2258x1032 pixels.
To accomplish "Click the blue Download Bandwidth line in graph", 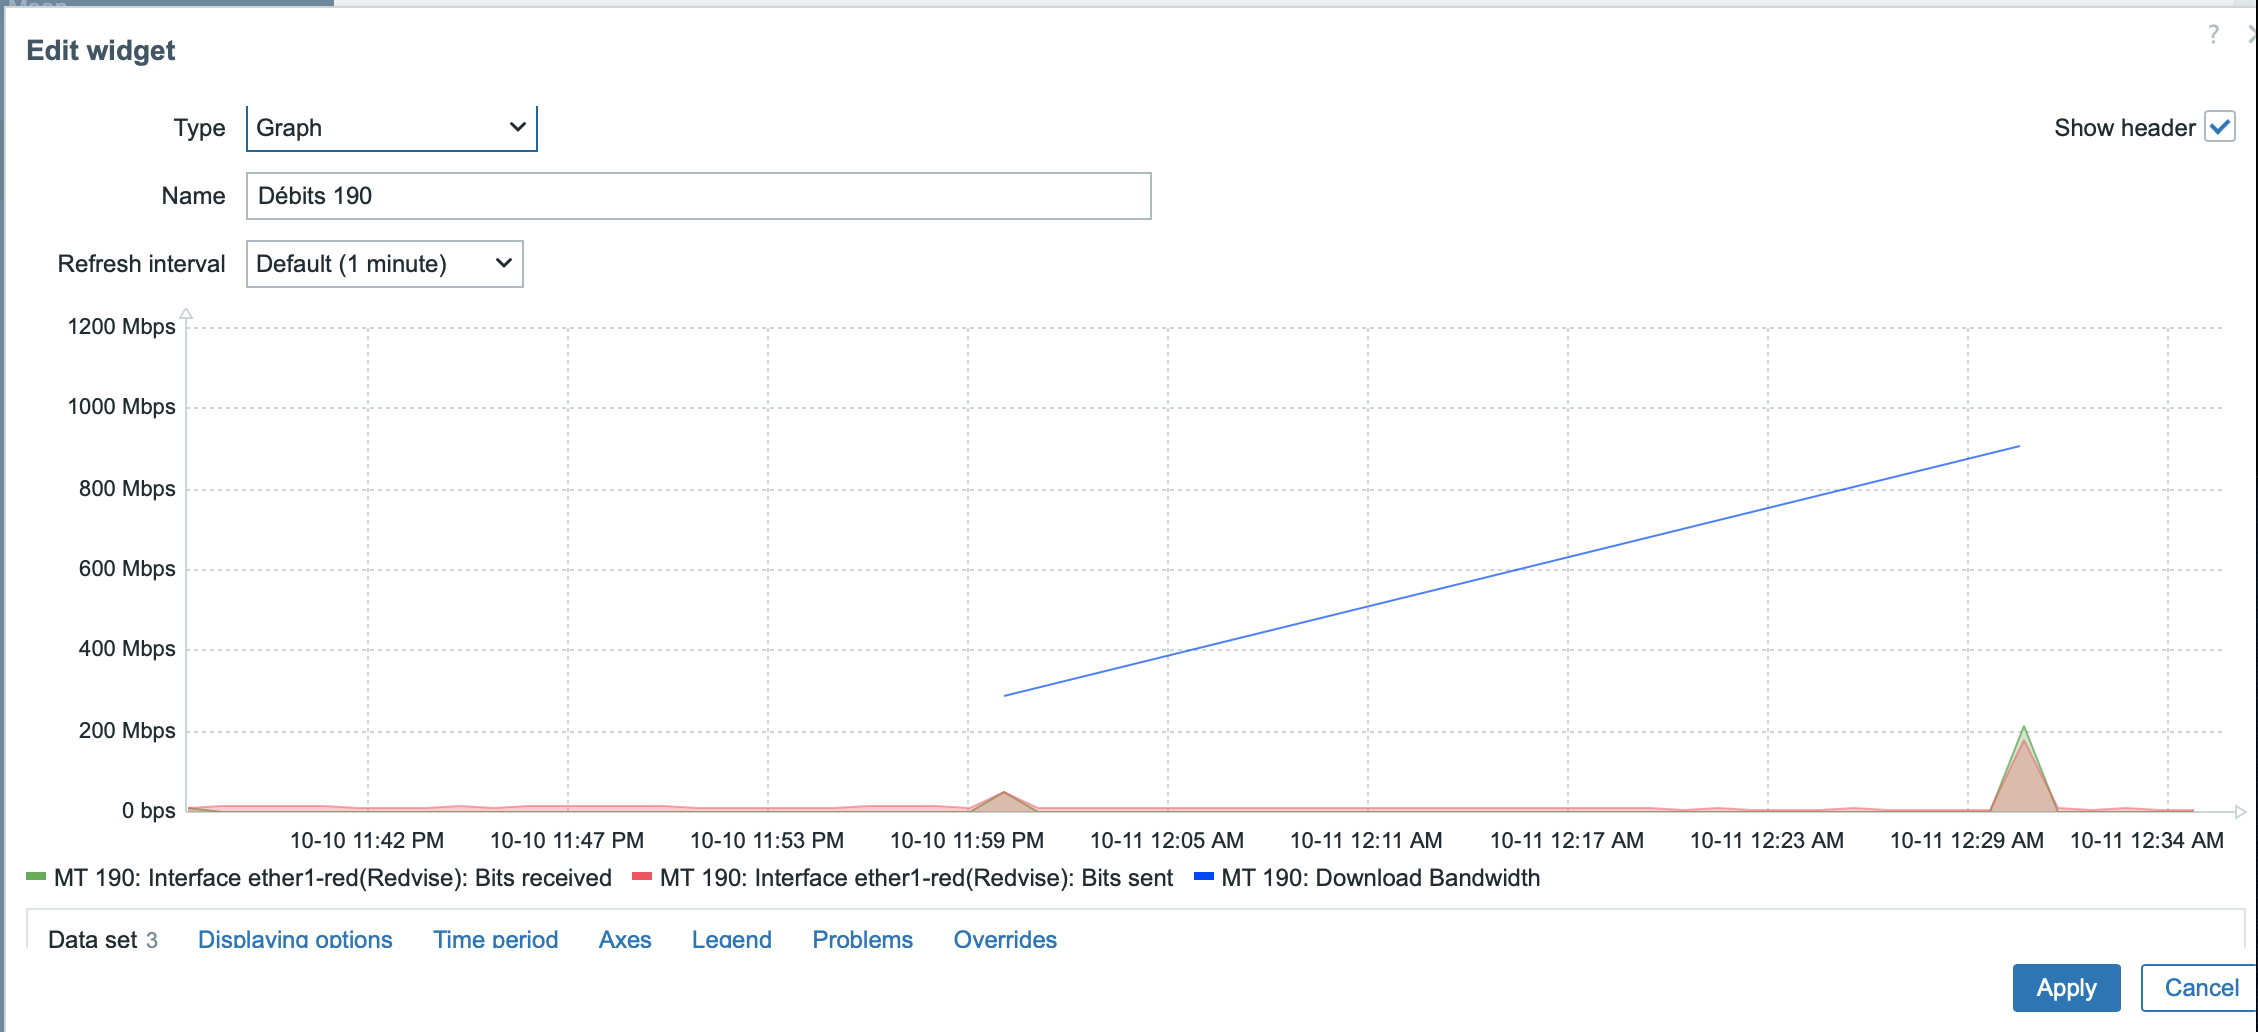I will pos(1512,571).
